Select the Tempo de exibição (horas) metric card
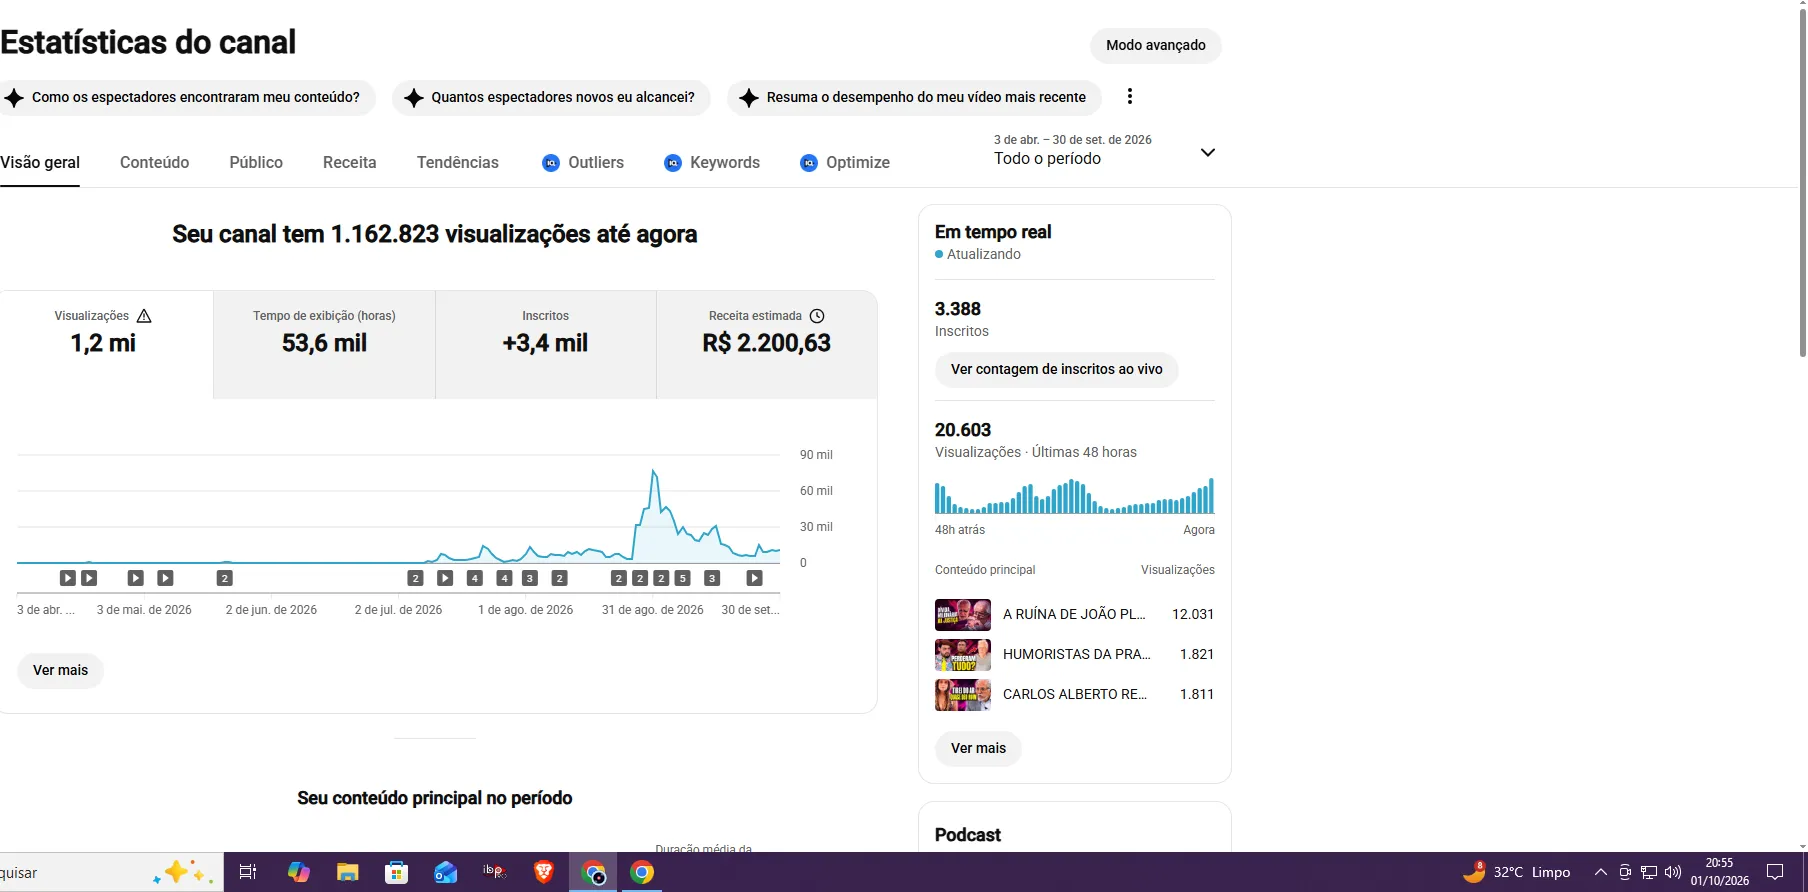This screenshot has height=892, width=1808. (x=324, y=344)
